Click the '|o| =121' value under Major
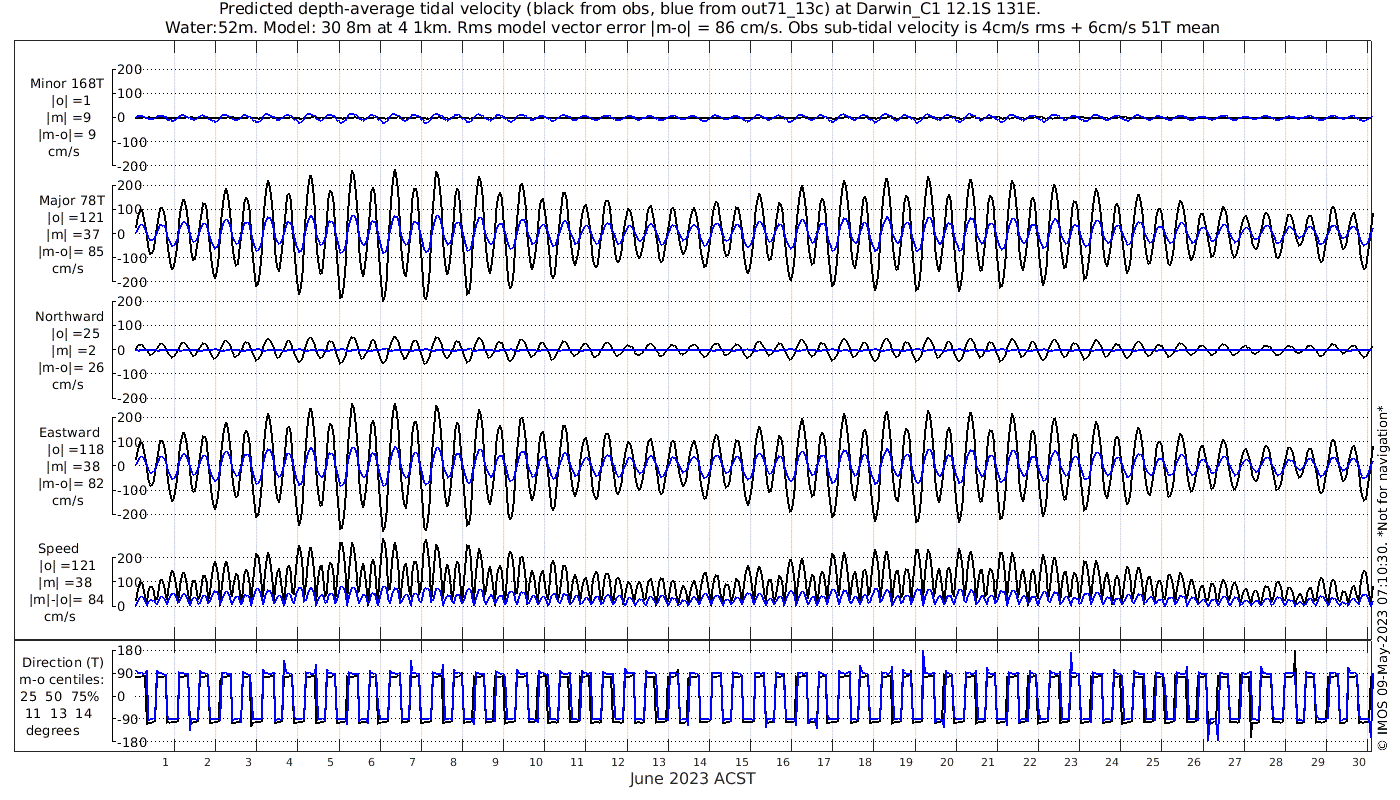Image resolution: width=1400 pixels, height=800 pixels. pyautogui.click(x=74, y=217)
